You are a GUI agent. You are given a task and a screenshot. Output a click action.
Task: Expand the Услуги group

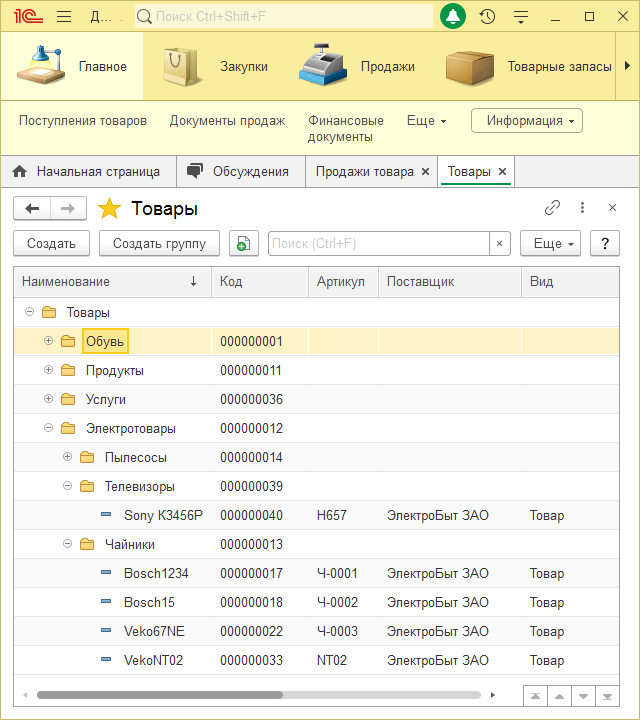(x=48, y=399)
